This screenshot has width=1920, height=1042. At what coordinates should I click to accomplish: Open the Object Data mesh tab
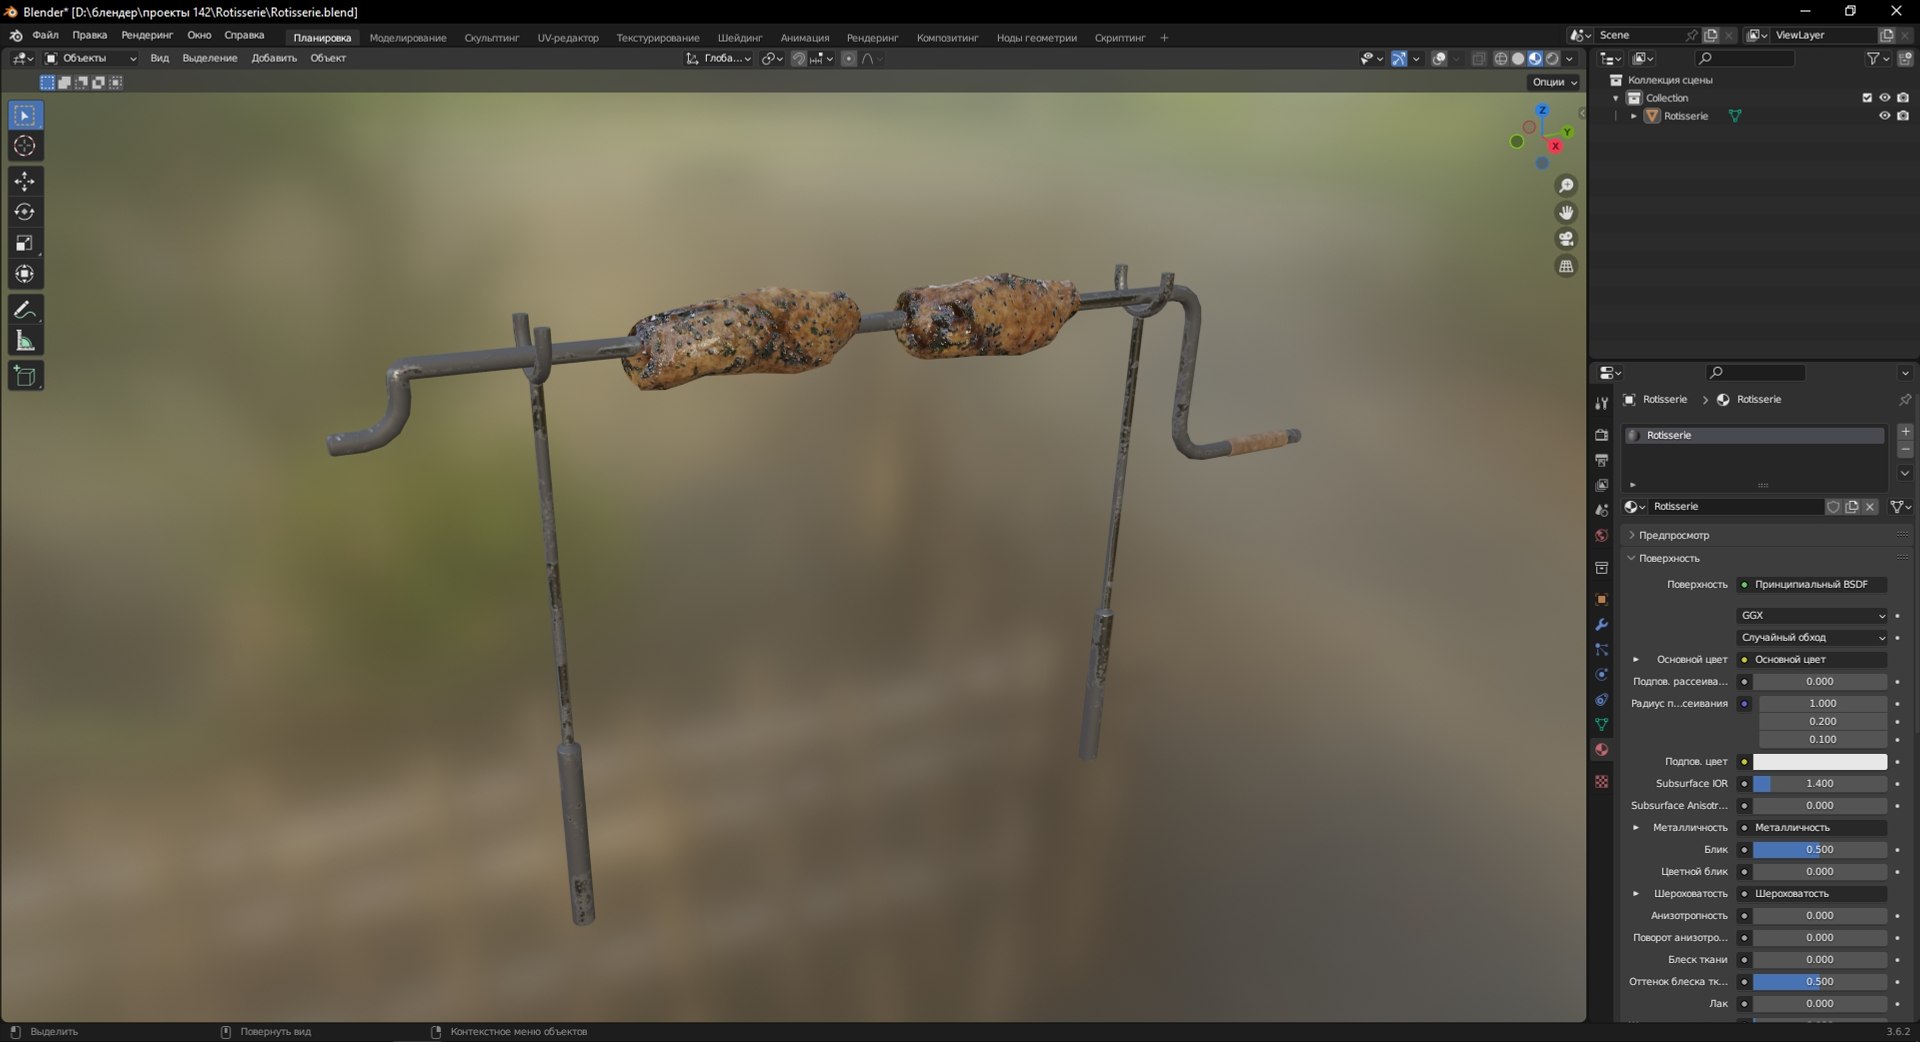[1601, 724]
